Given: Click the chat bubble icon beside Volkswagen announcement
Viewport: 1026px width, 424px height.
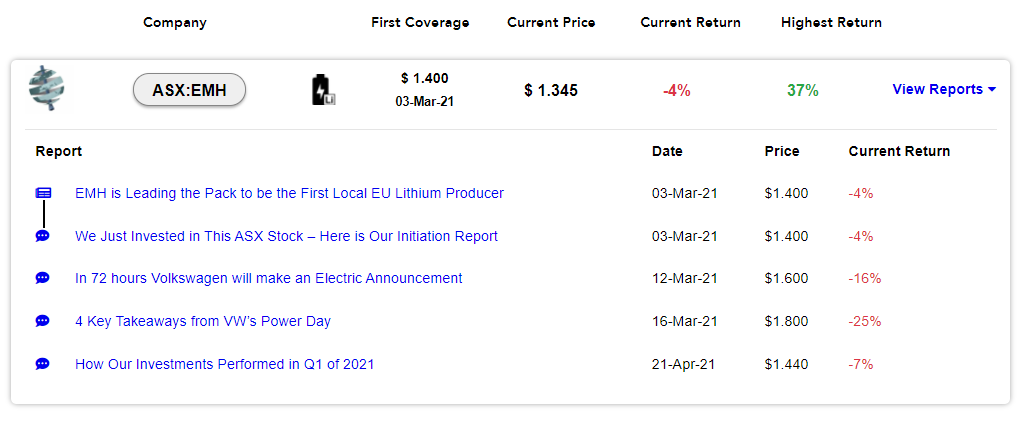Looking at the screenshot, I should 43,278.
